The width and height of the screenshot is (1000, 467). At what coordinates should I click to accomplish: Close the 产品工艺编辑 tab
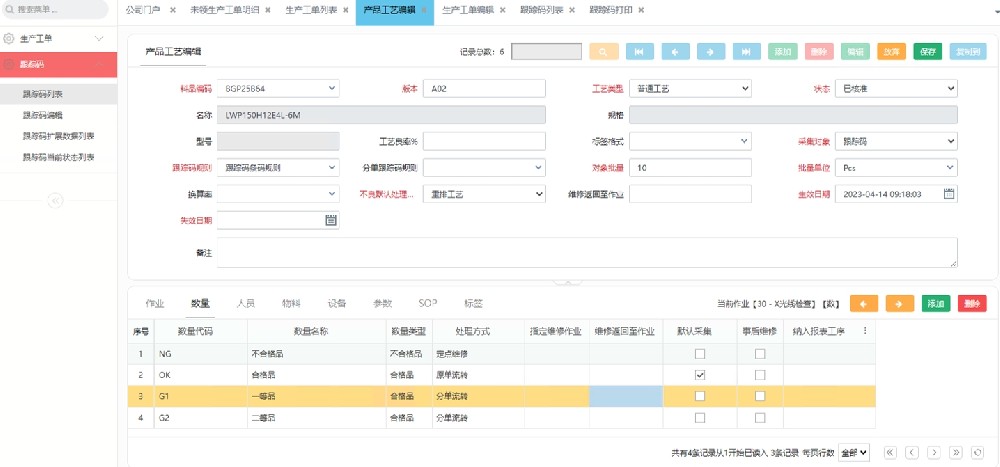coord(423,10)
